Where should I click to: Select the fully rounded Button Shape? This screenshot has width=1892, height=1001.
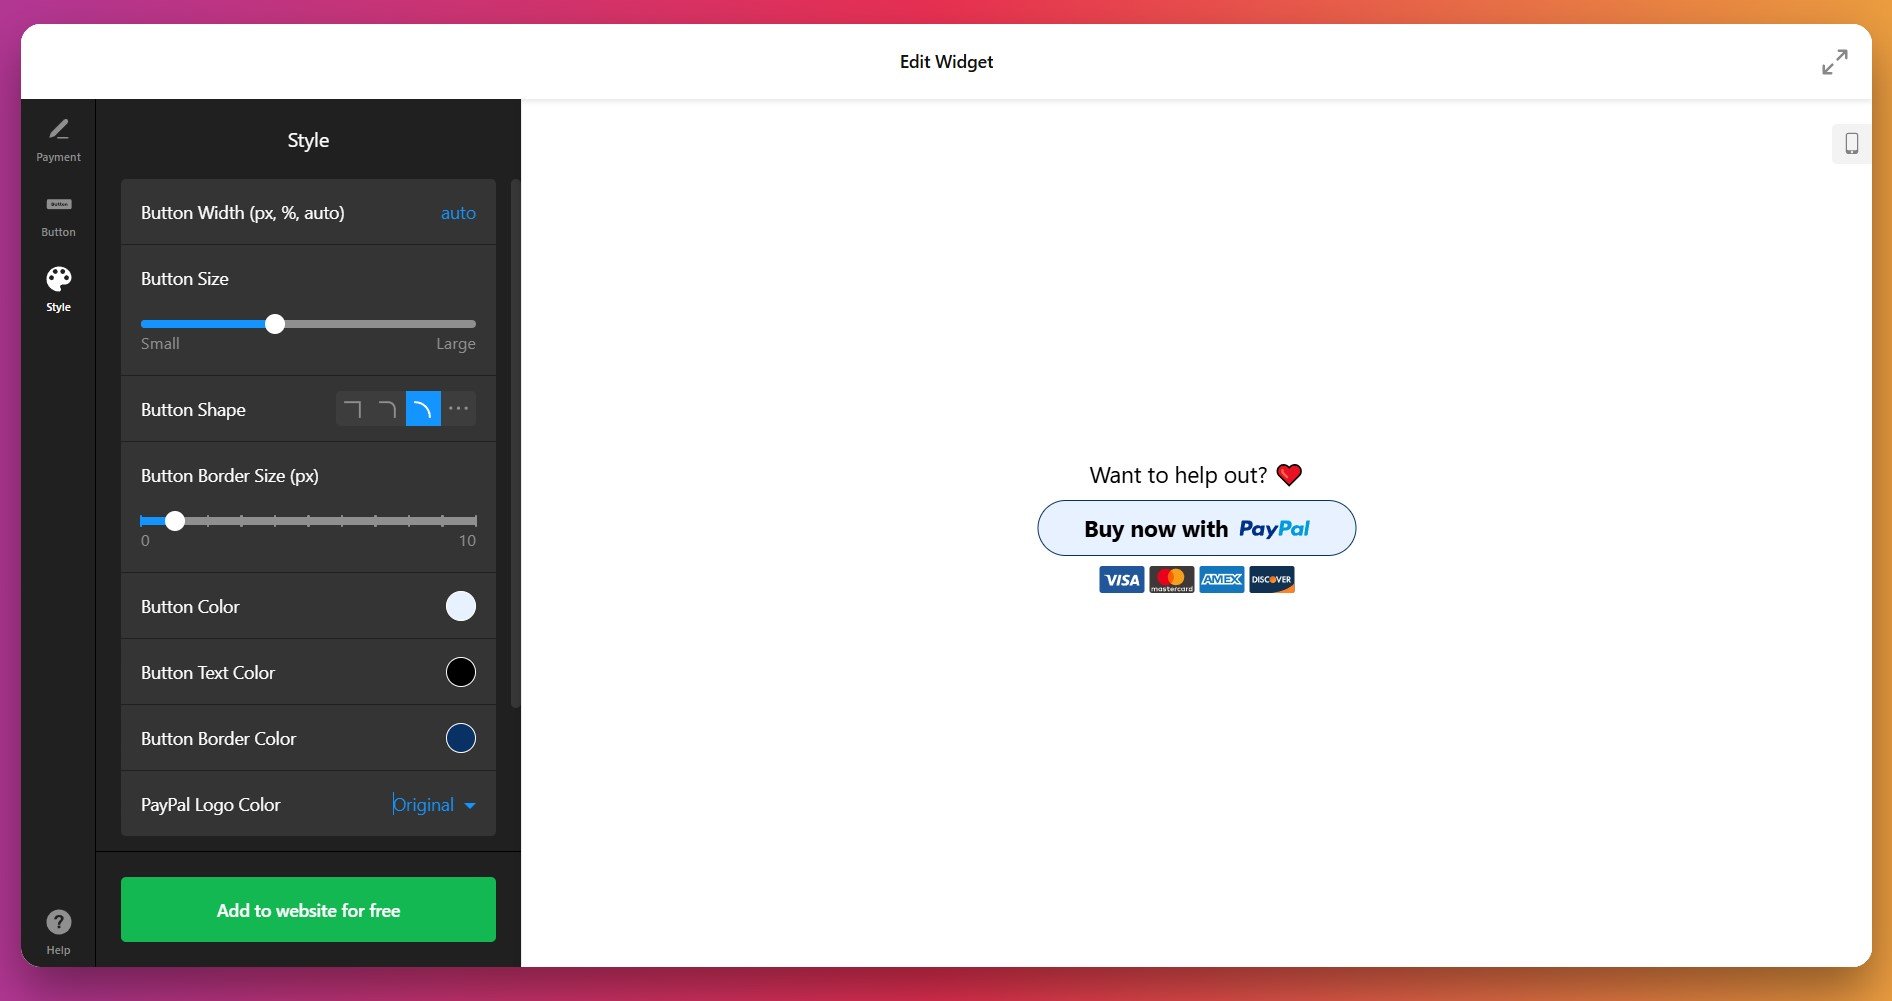(x=423, y=408)
